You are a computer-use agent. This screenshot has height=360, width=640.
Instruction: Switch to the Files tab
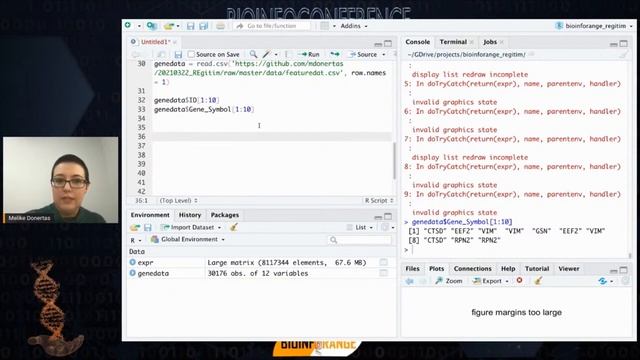412,269
